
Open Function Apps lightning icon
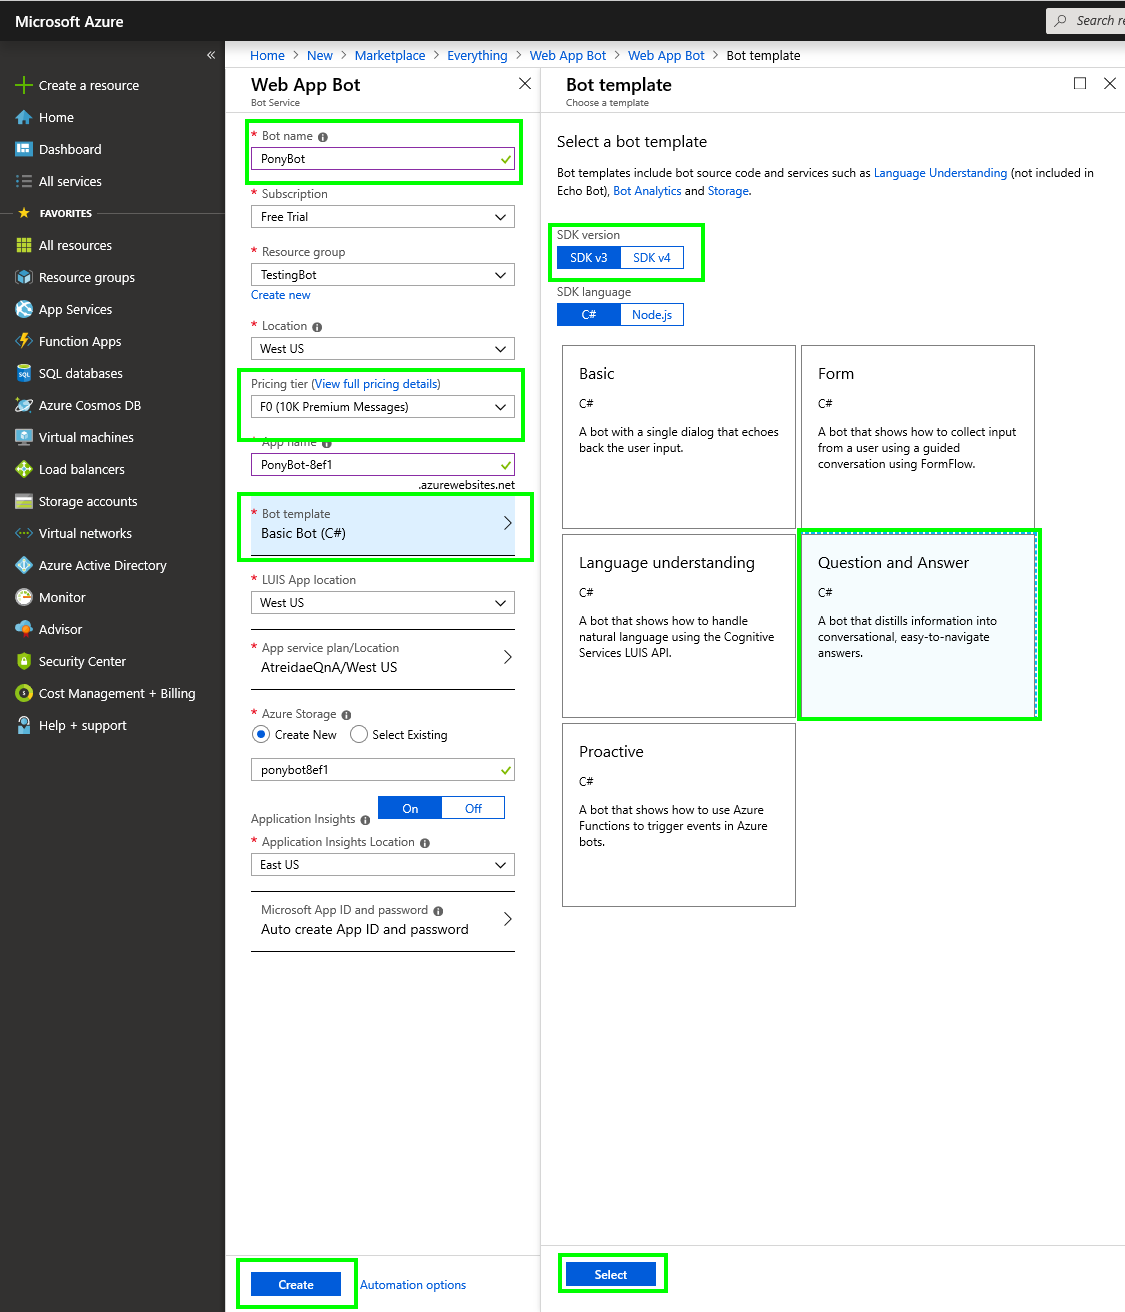point(24,341)
